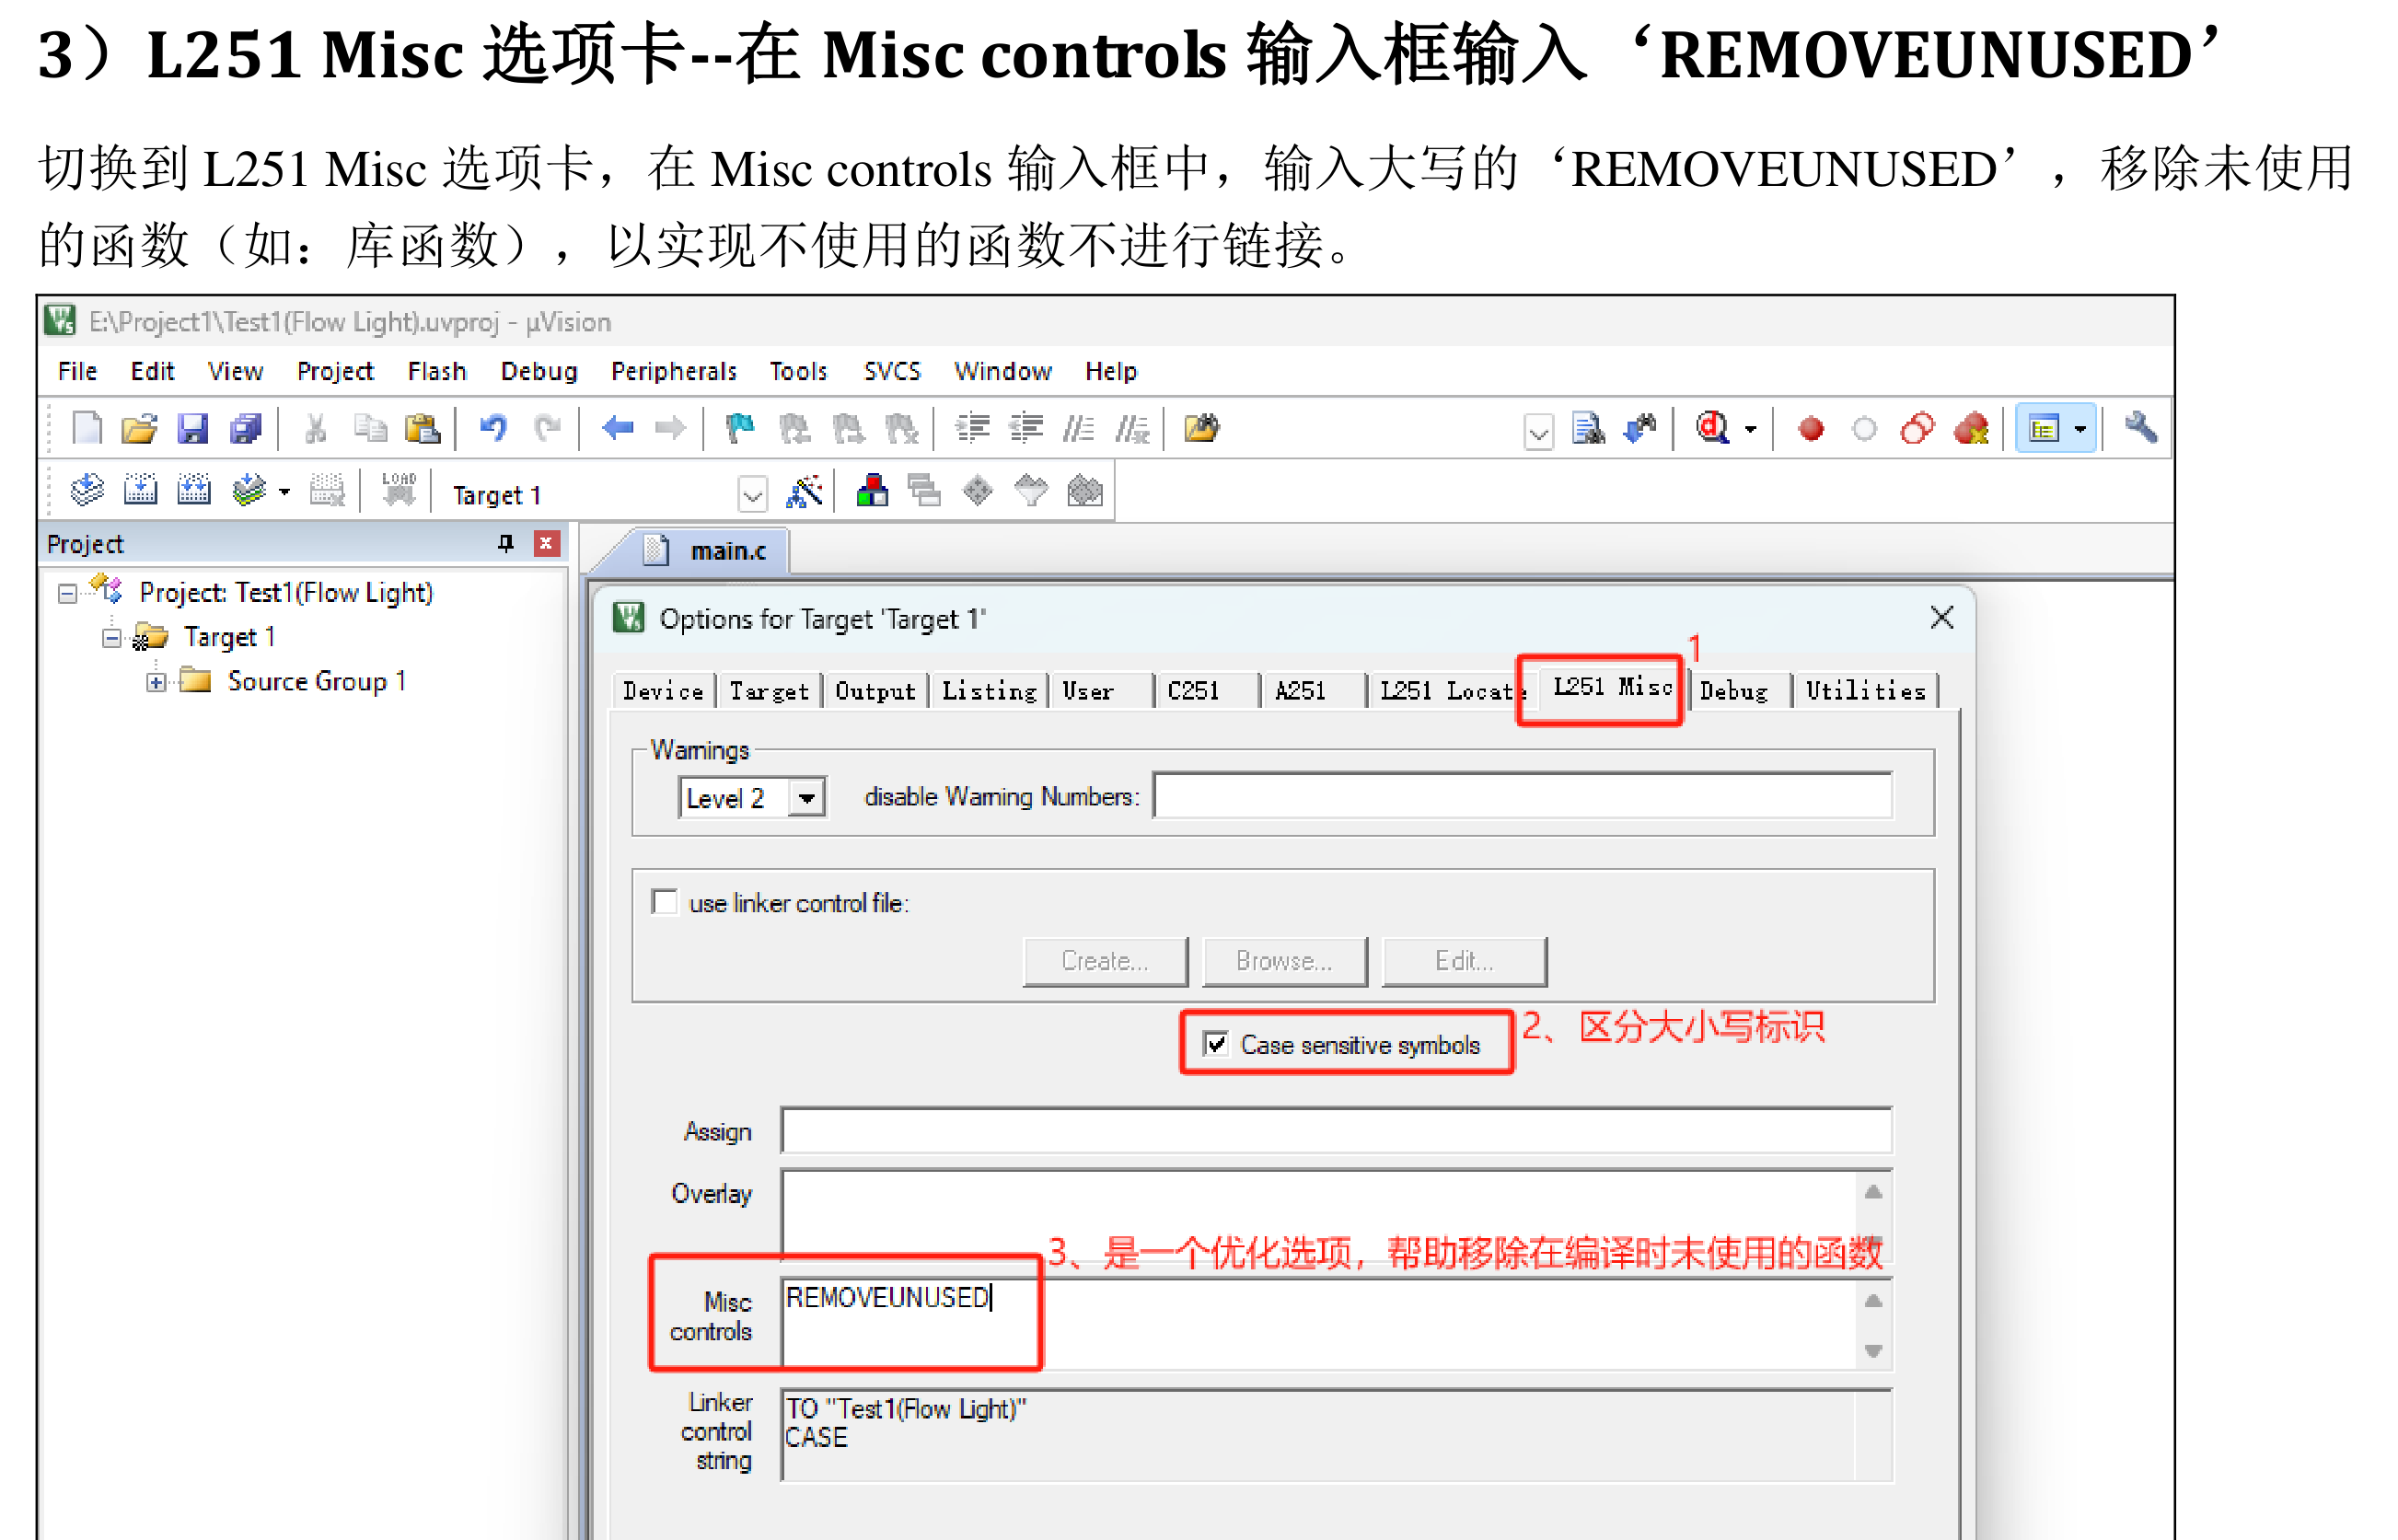The image size is (2398, 1540).
Task: Enable use linker control file checkbox
Action: tap(665, 902)
